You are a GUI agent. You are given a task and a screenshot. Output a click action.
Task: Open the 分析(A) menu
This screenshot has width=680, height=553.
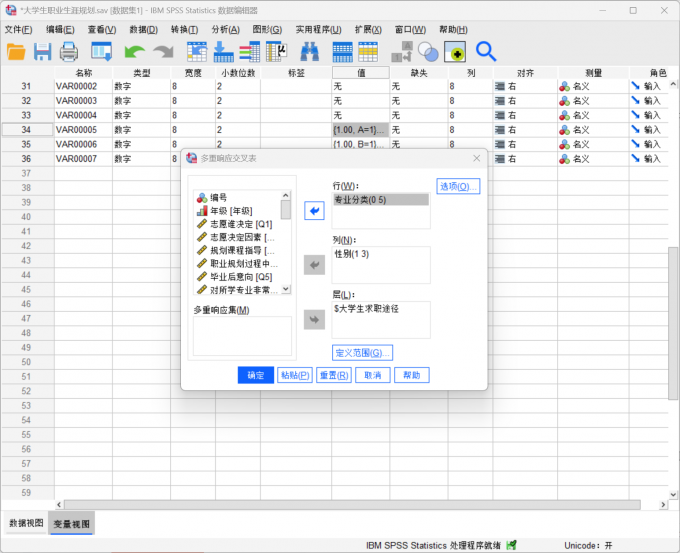(x=226, y=29)
